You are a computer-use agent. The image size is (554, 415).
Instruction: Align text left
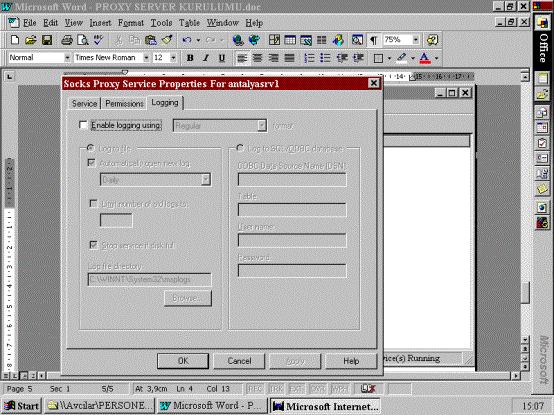tap(242, 58)
